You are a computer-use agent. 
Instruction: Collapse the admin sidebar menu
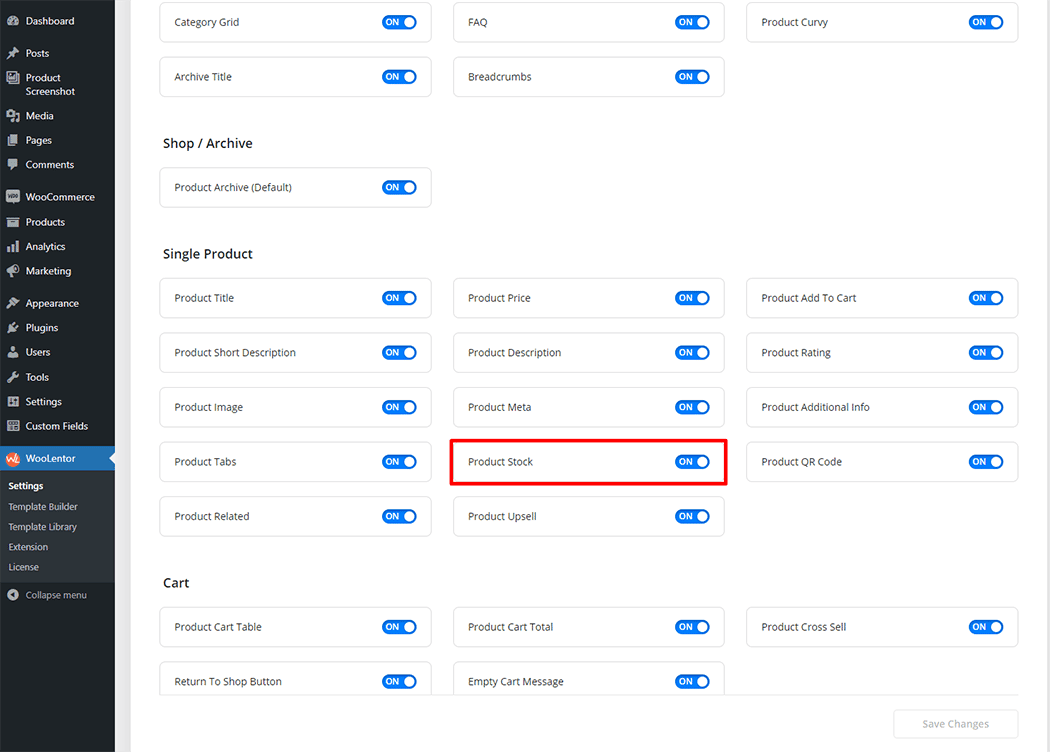tap(47, 595)
